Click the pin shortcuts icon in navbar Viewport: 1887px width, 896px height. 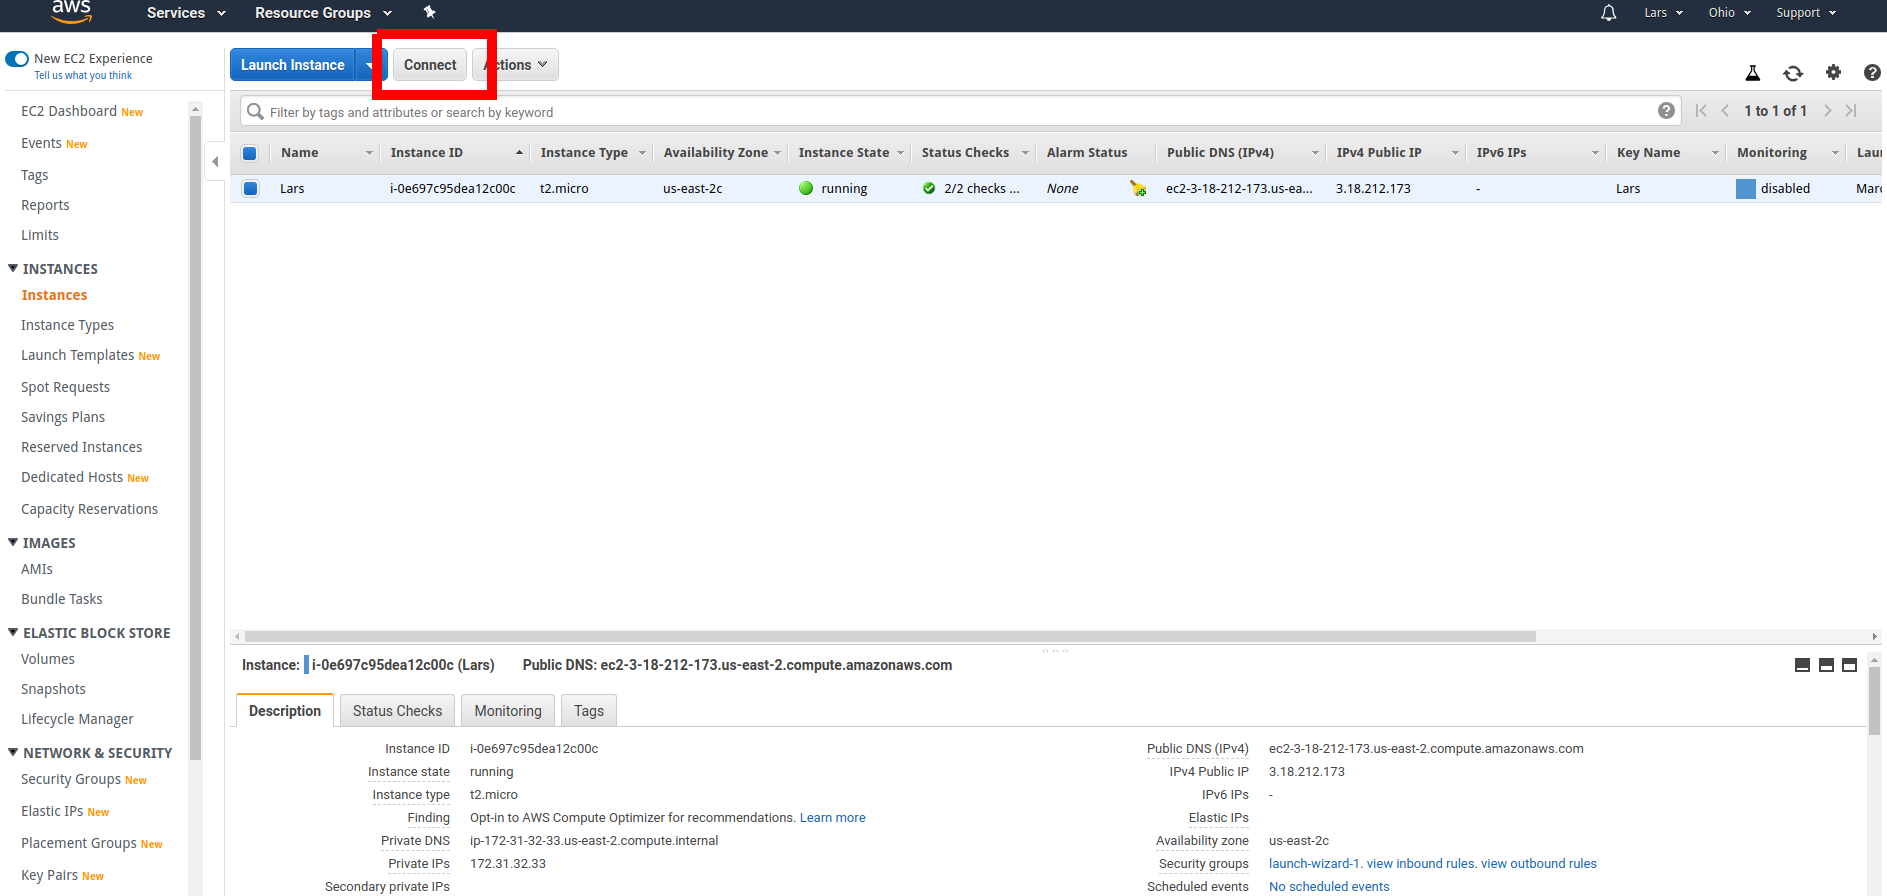430,12
